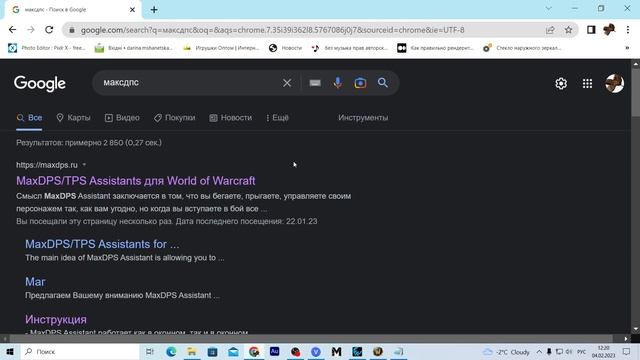Open the browser side panel
640x360 pixels.
591,30
